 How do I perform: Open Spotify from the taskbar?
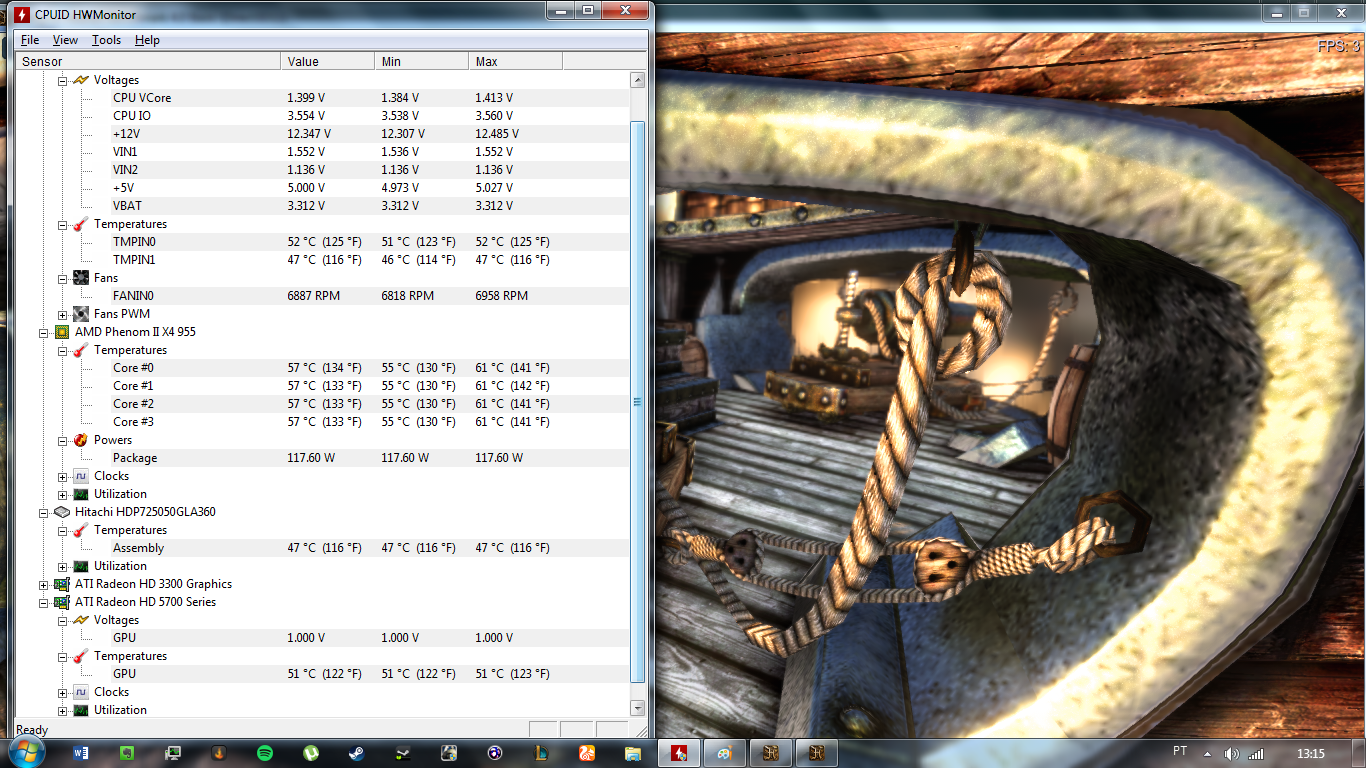coord(265,753)
